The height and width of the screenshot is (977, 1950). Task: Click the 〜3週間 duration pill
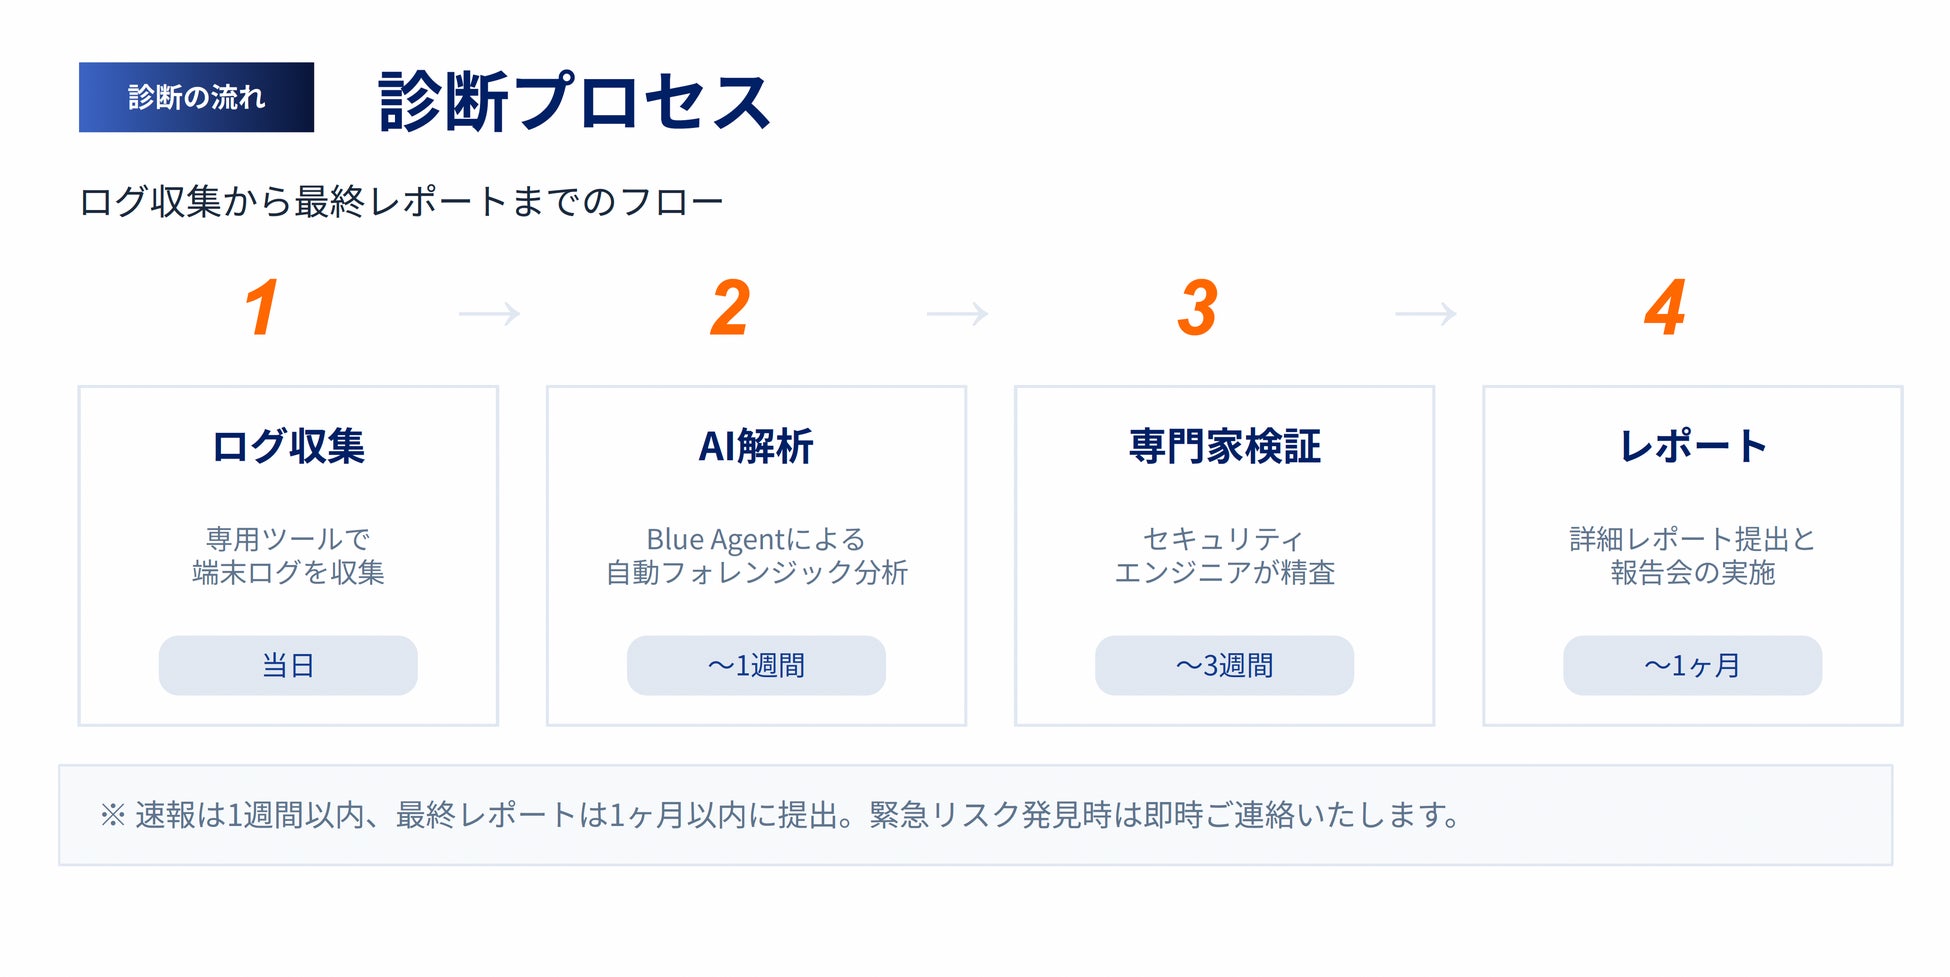point(1225,665)
